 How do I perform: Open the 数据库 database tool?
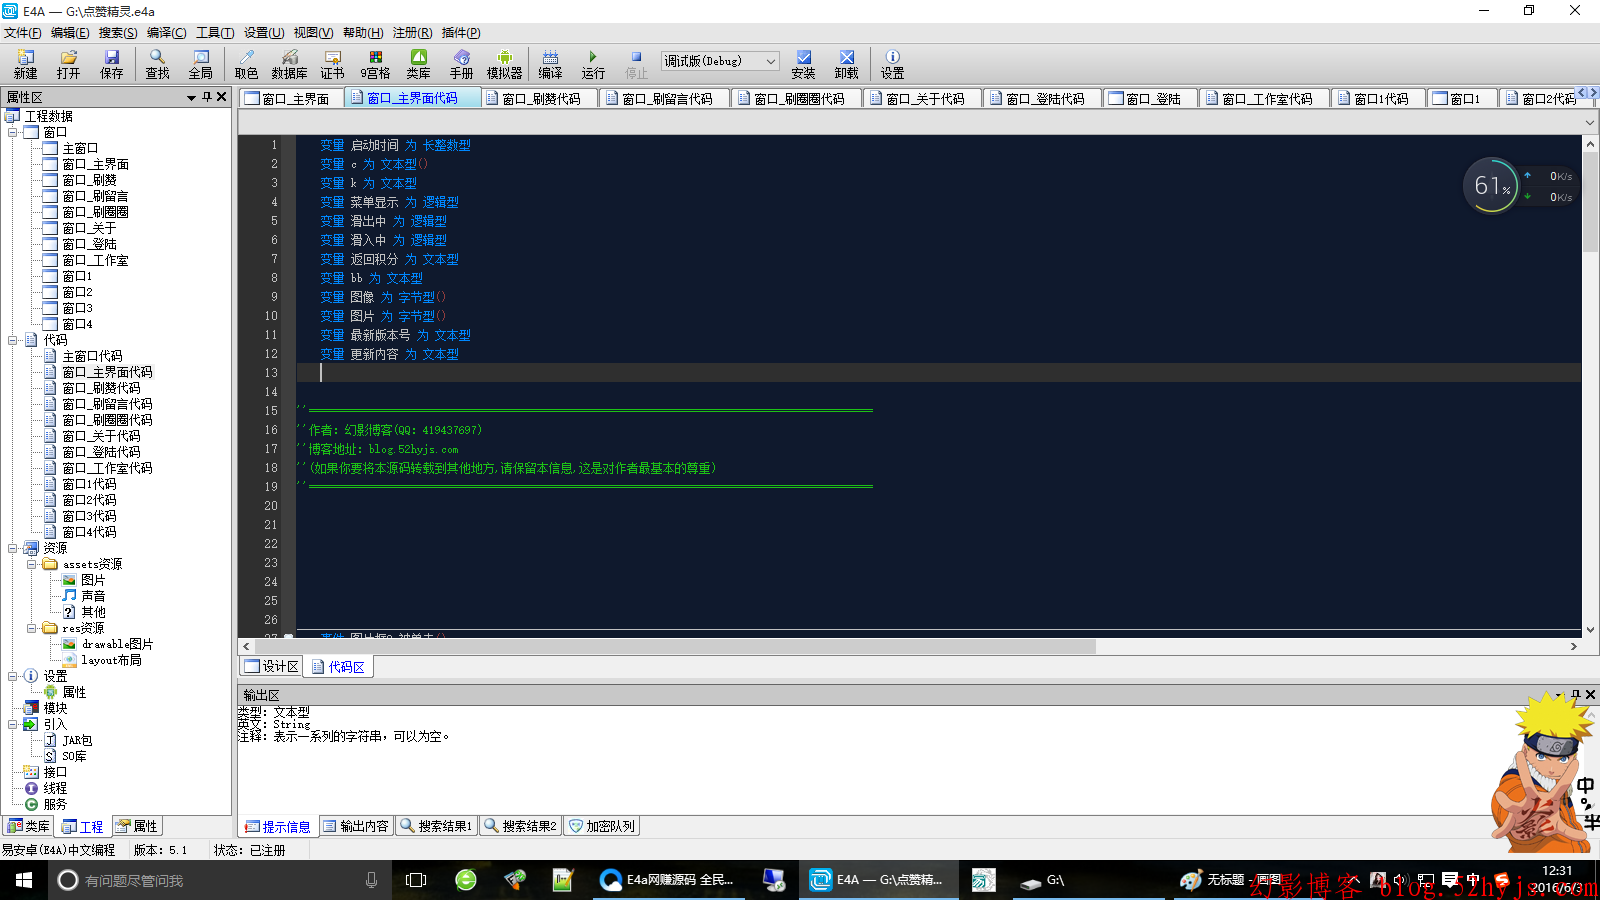coord(289,64)
